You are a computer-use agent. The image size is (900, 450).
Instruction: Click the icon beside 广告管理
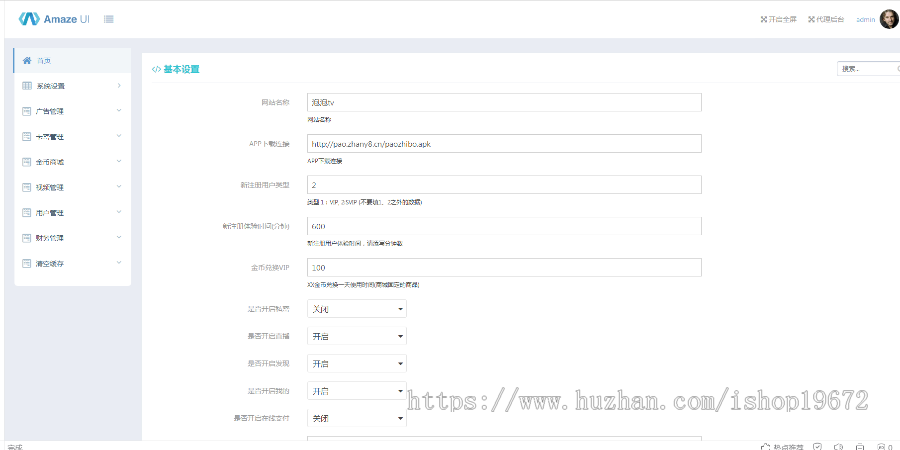[26, 111]
